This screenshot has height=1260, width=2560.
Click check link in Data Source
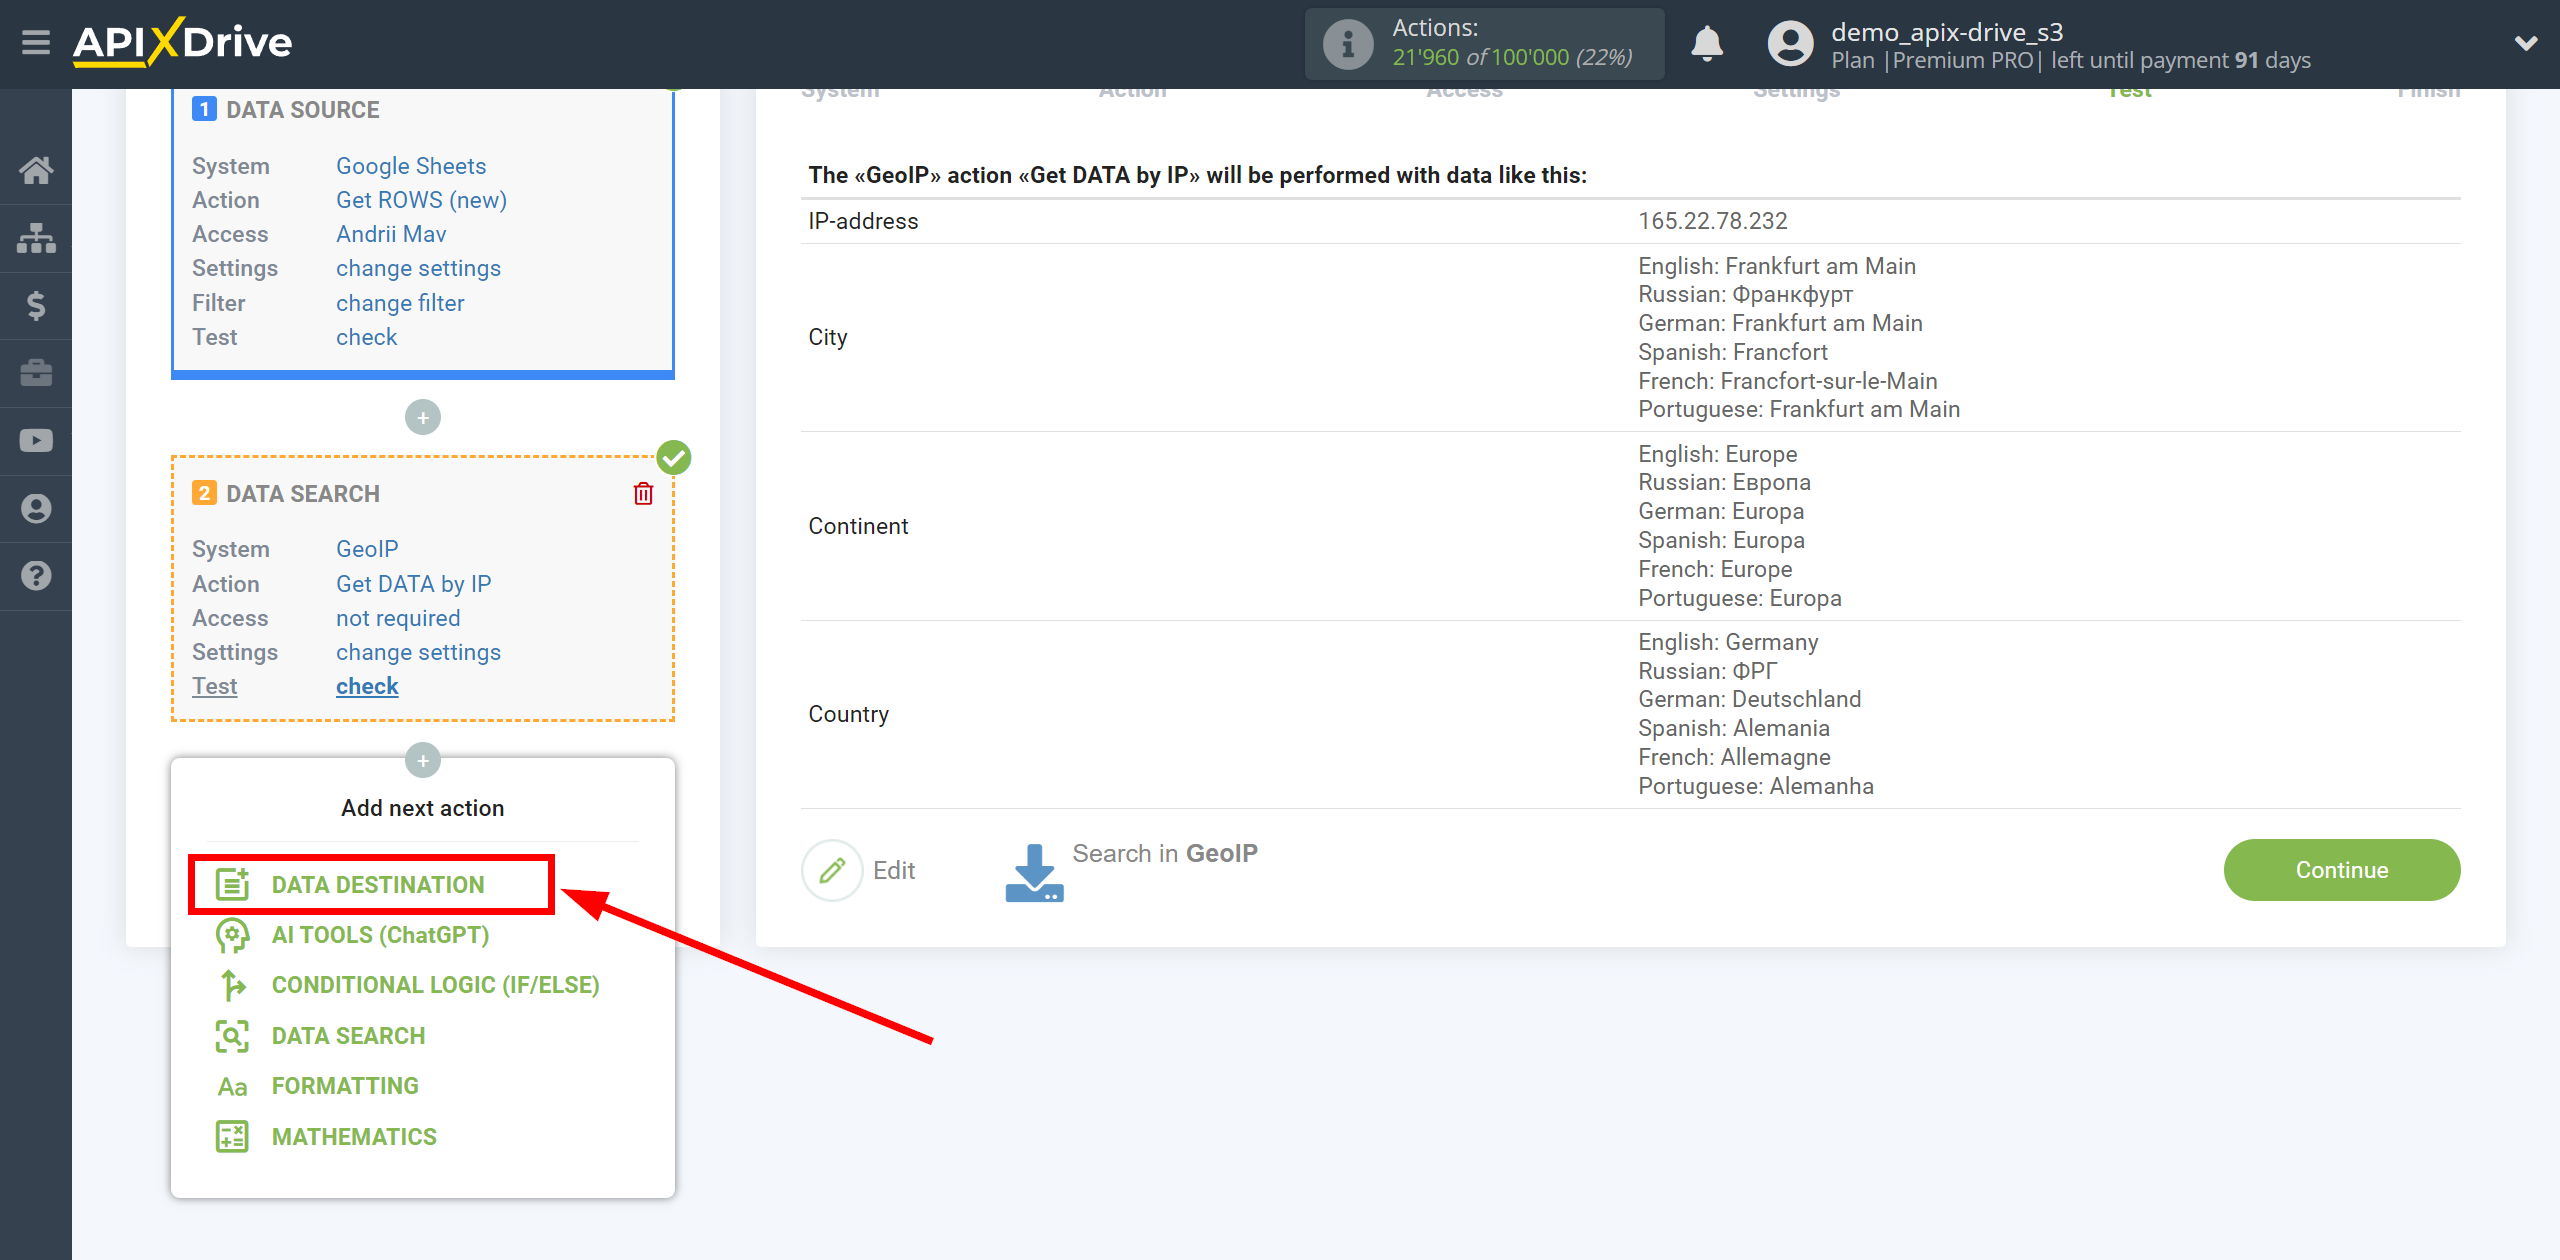[367, 337]
